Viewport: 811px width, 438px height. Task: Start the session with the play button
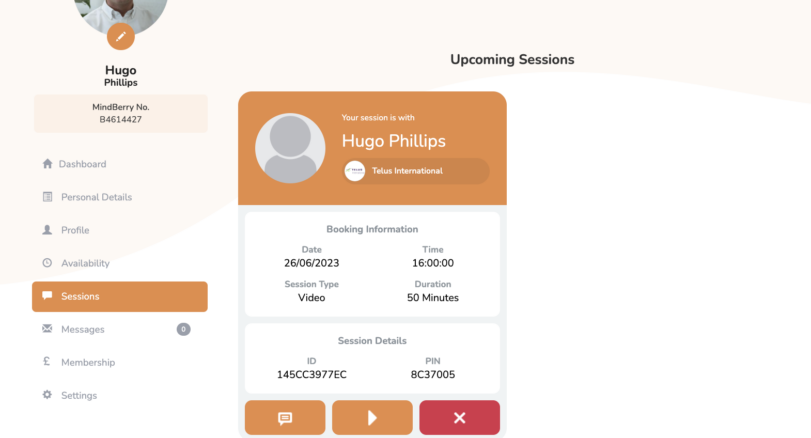point(372,417)
